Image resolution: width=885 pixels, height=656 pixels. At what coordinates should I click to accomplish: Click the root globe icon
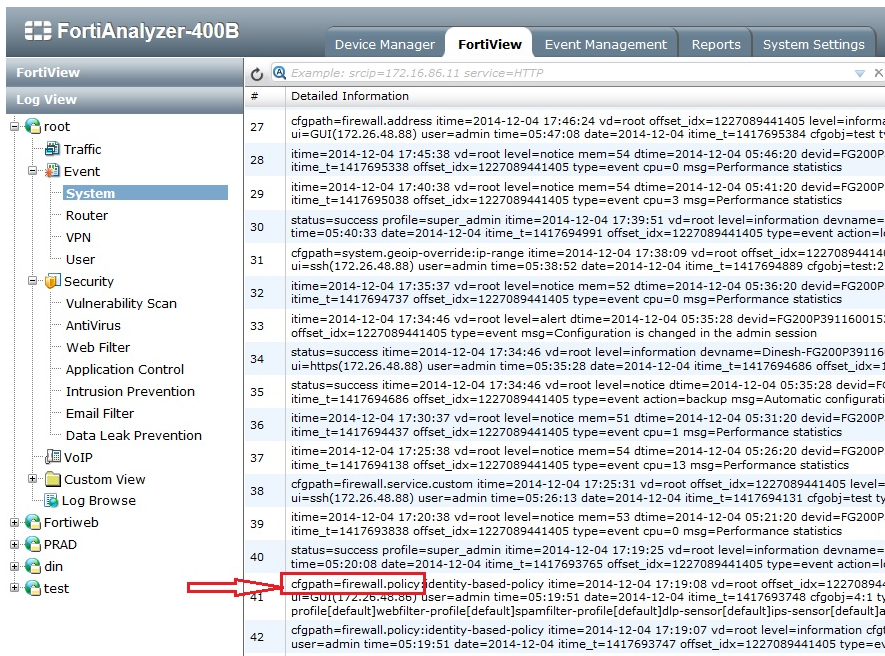pos(33,126)
